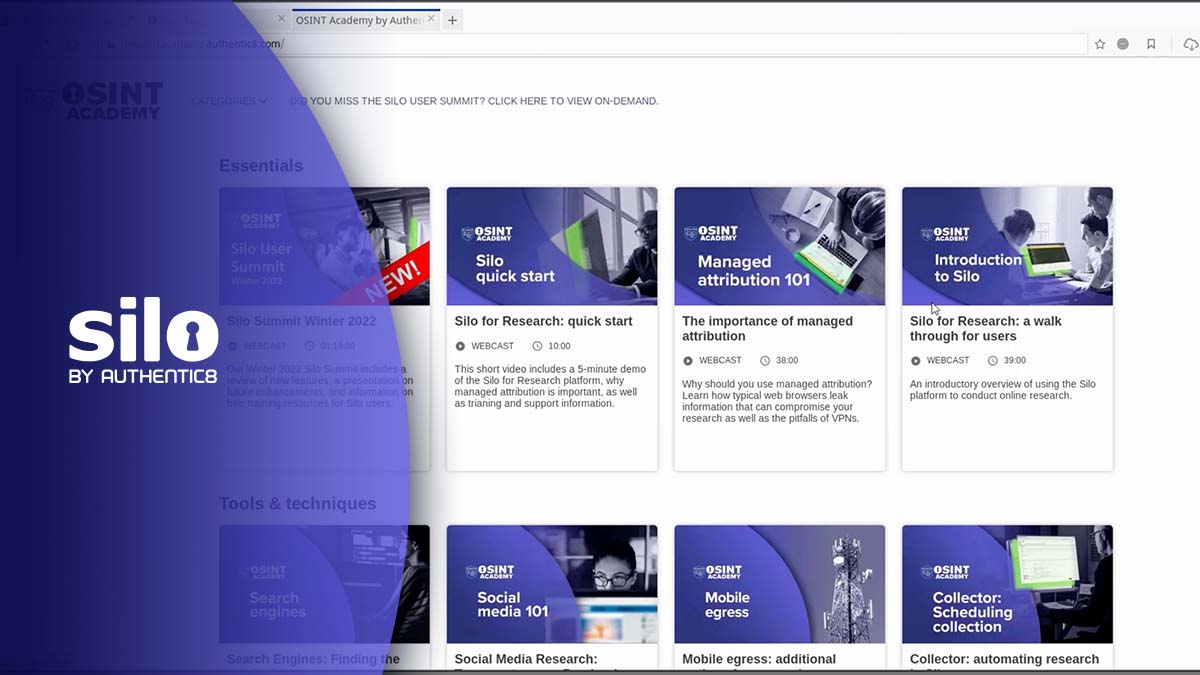Click the Essentials section heading

(x=261, y=166)
